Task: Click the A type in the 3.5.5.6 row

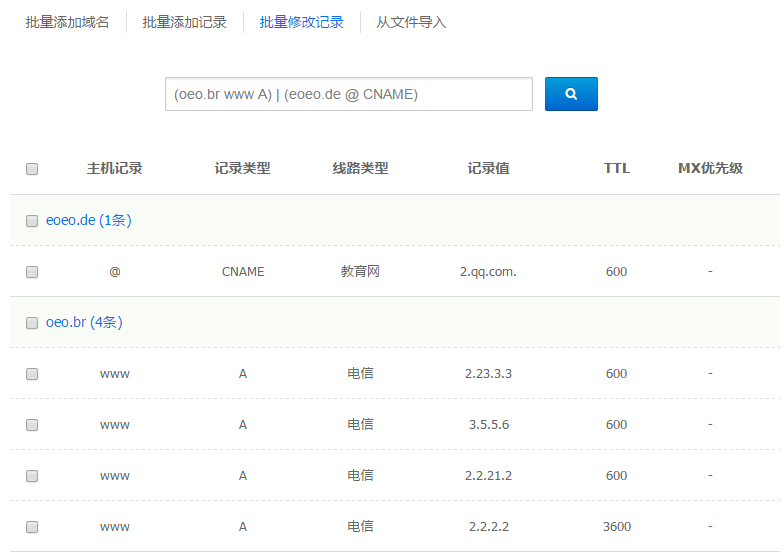Action: (242, 424)
